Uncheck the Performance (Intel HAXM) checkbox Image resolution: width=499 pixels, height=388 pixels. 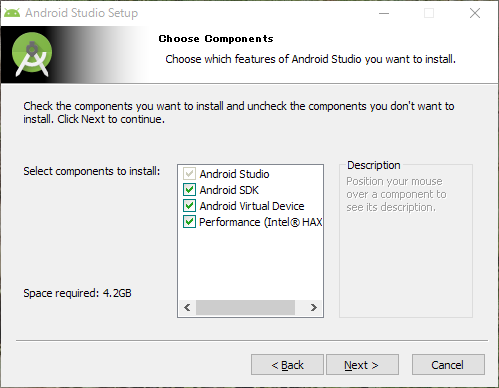pos(189,222)
